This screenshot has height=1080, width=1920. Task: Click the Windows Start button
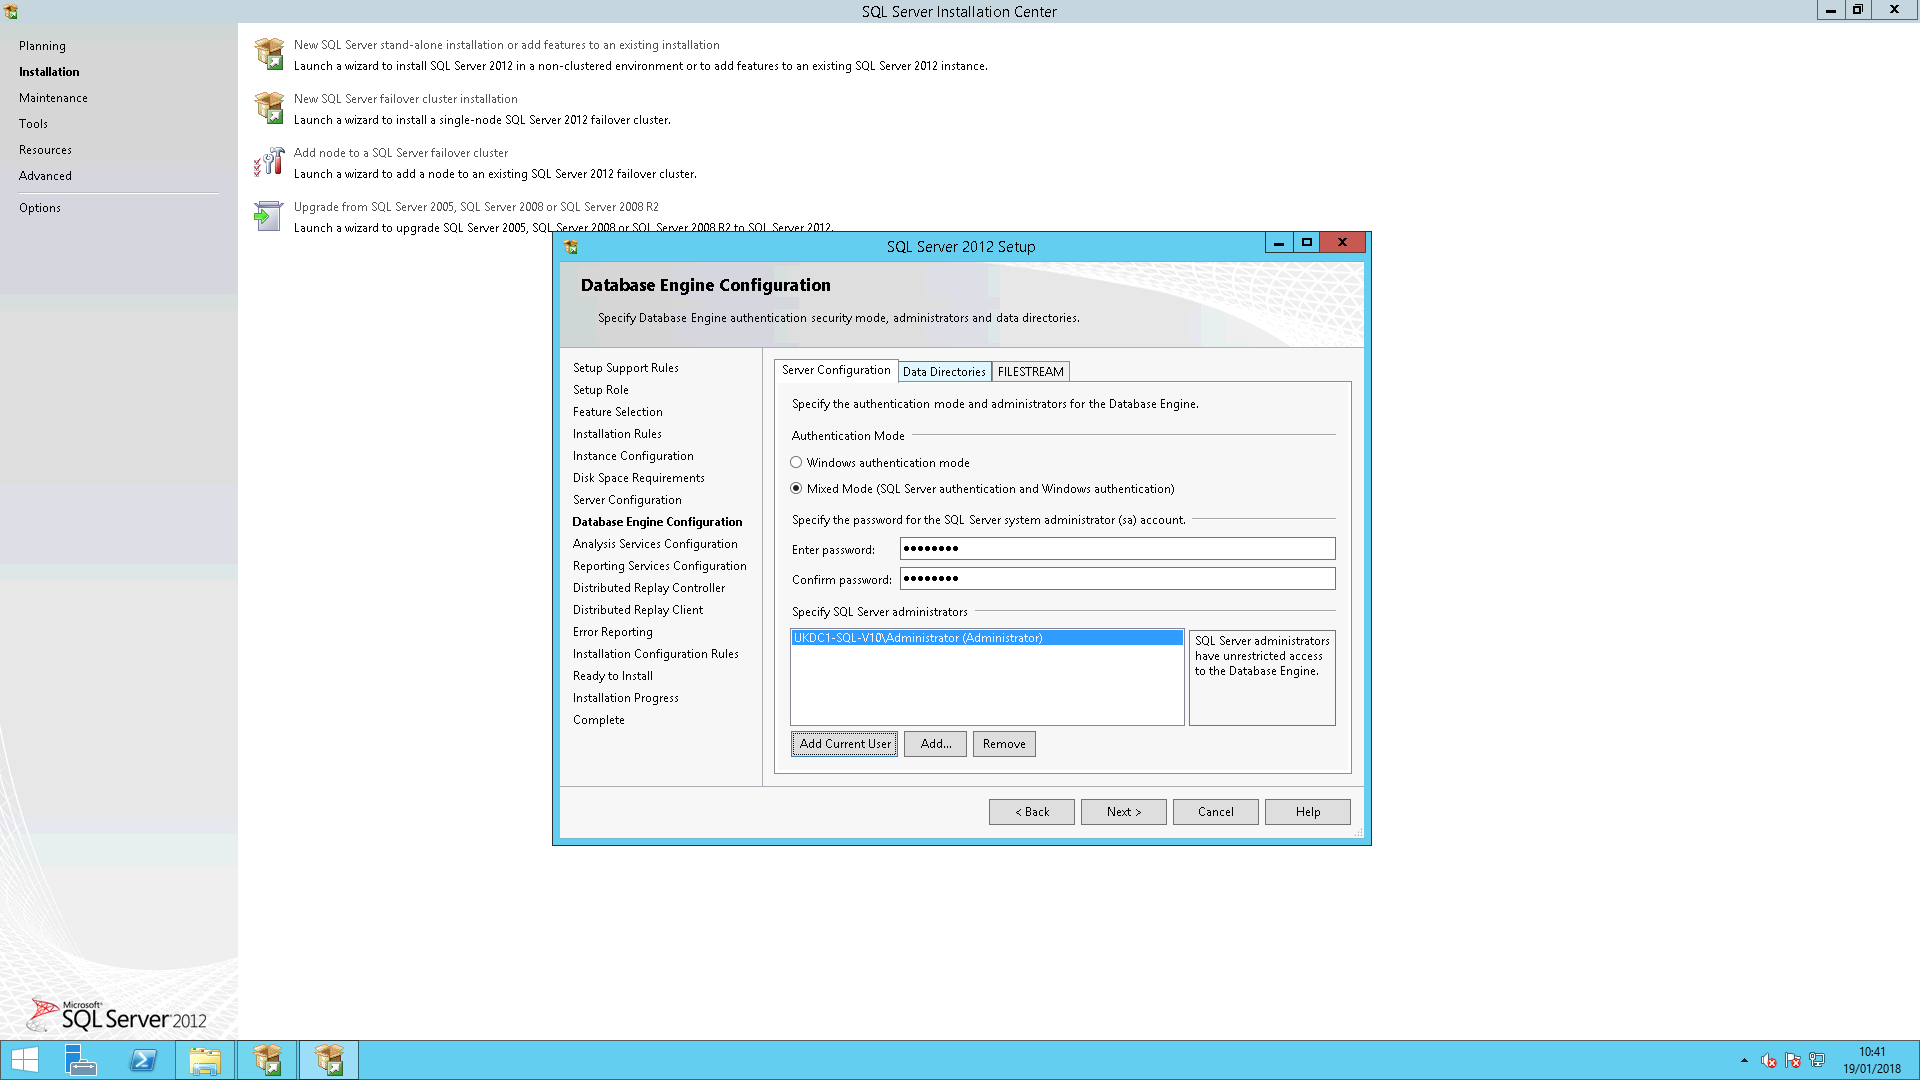[25, 1060]
